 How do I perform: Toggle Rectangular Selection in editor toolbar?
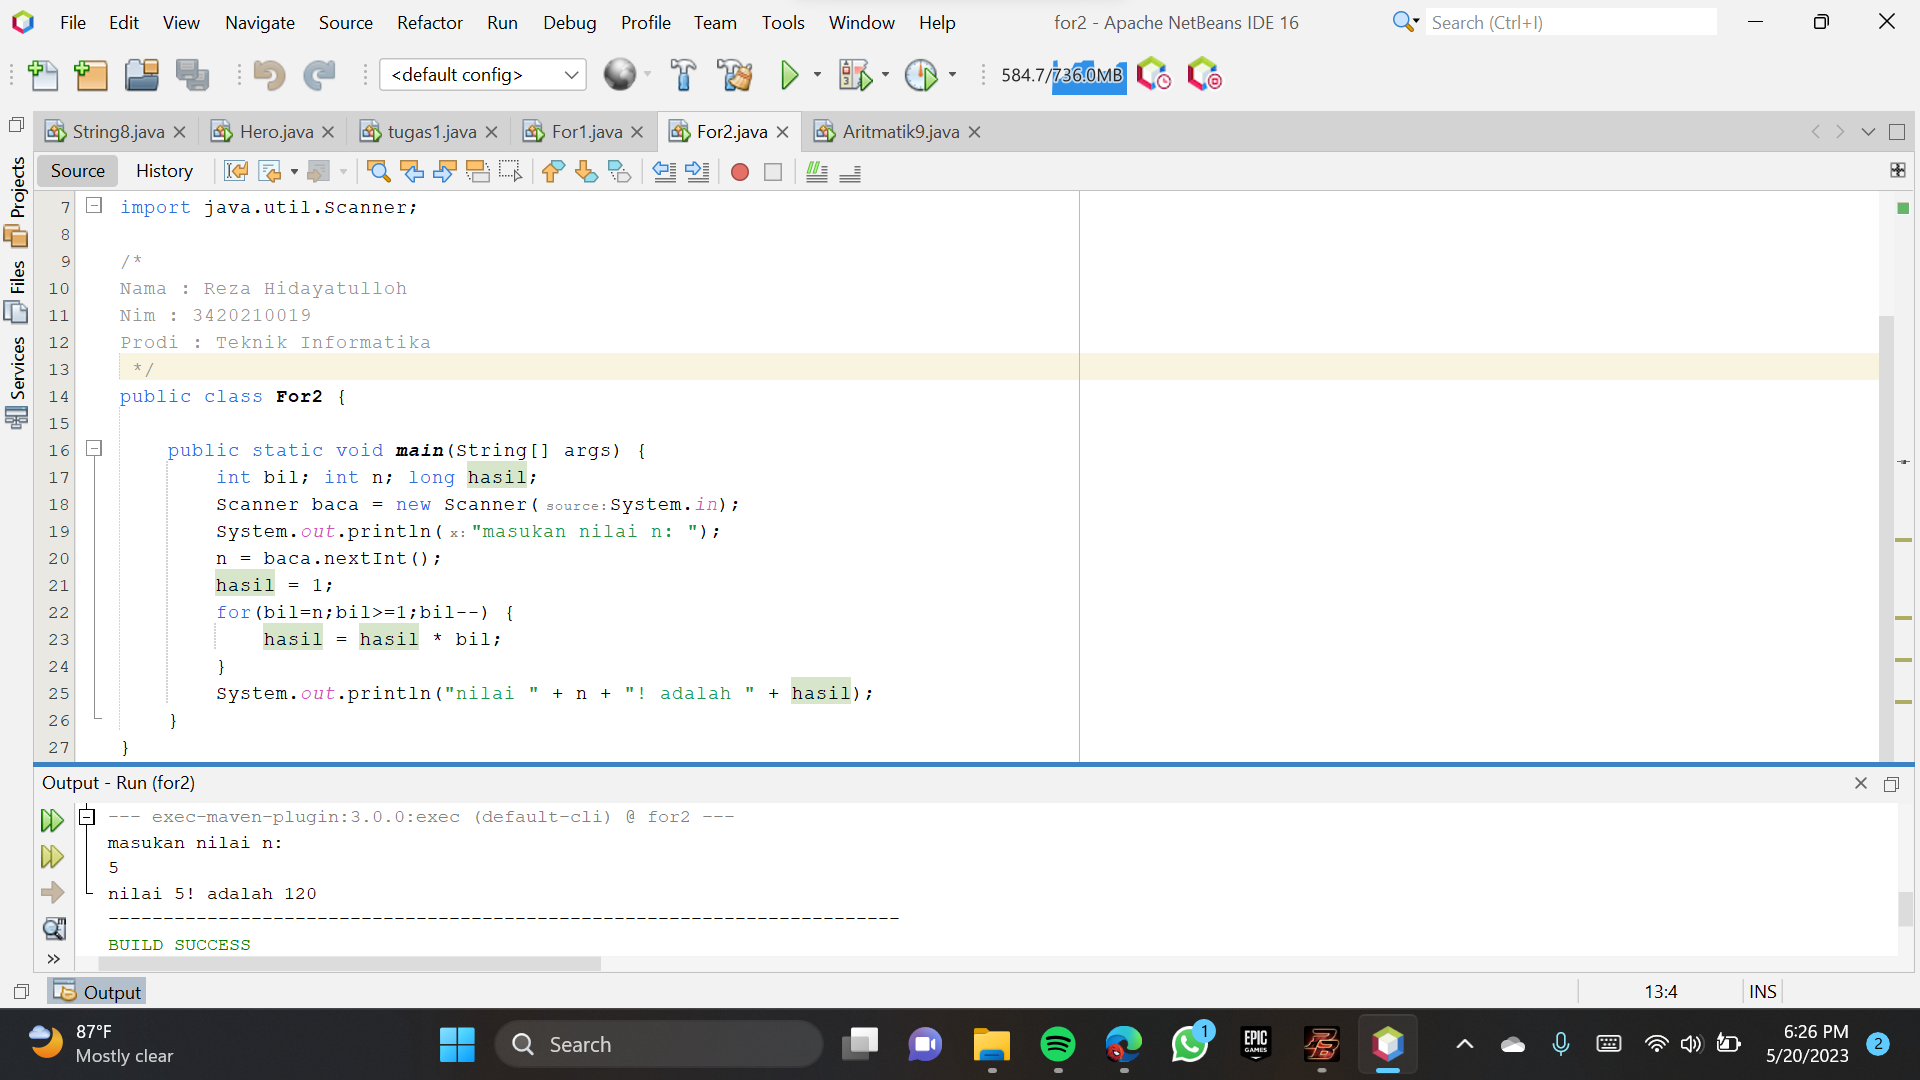tap(510, 172)
